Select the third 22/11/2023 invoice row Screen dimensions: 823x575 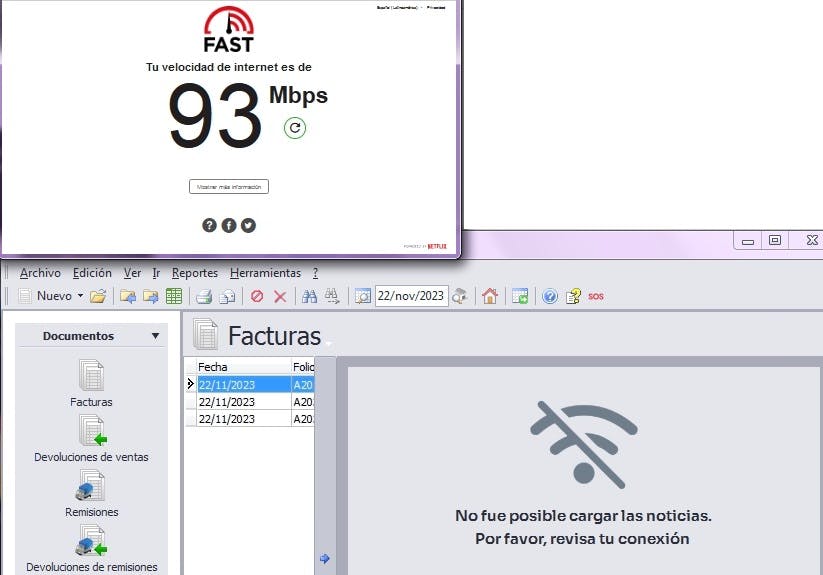click(250, 419)
